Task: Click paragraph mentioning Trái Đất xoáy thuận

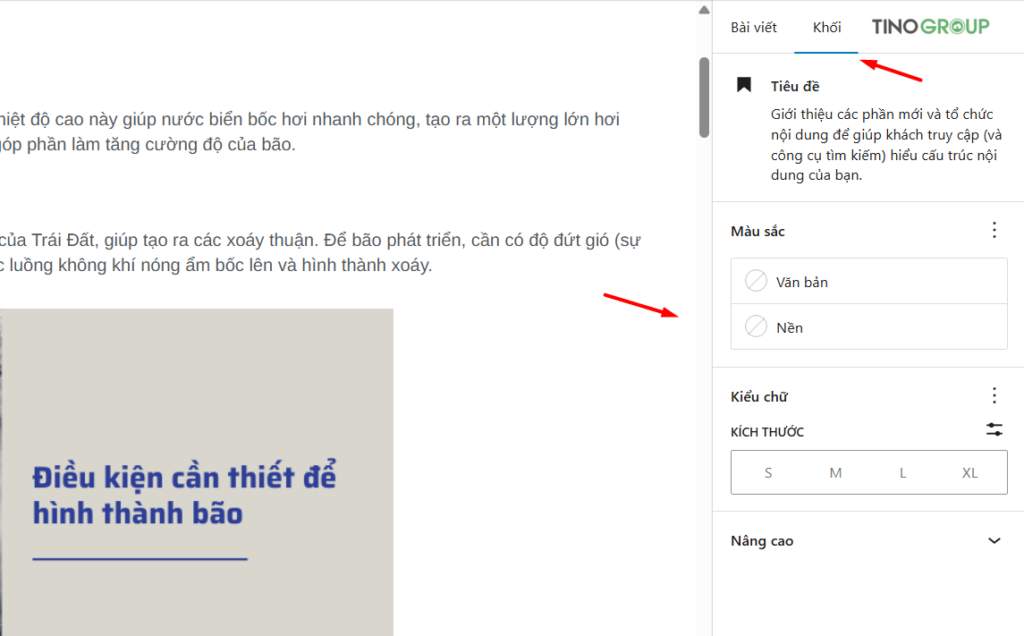Action: click(320, 252)
